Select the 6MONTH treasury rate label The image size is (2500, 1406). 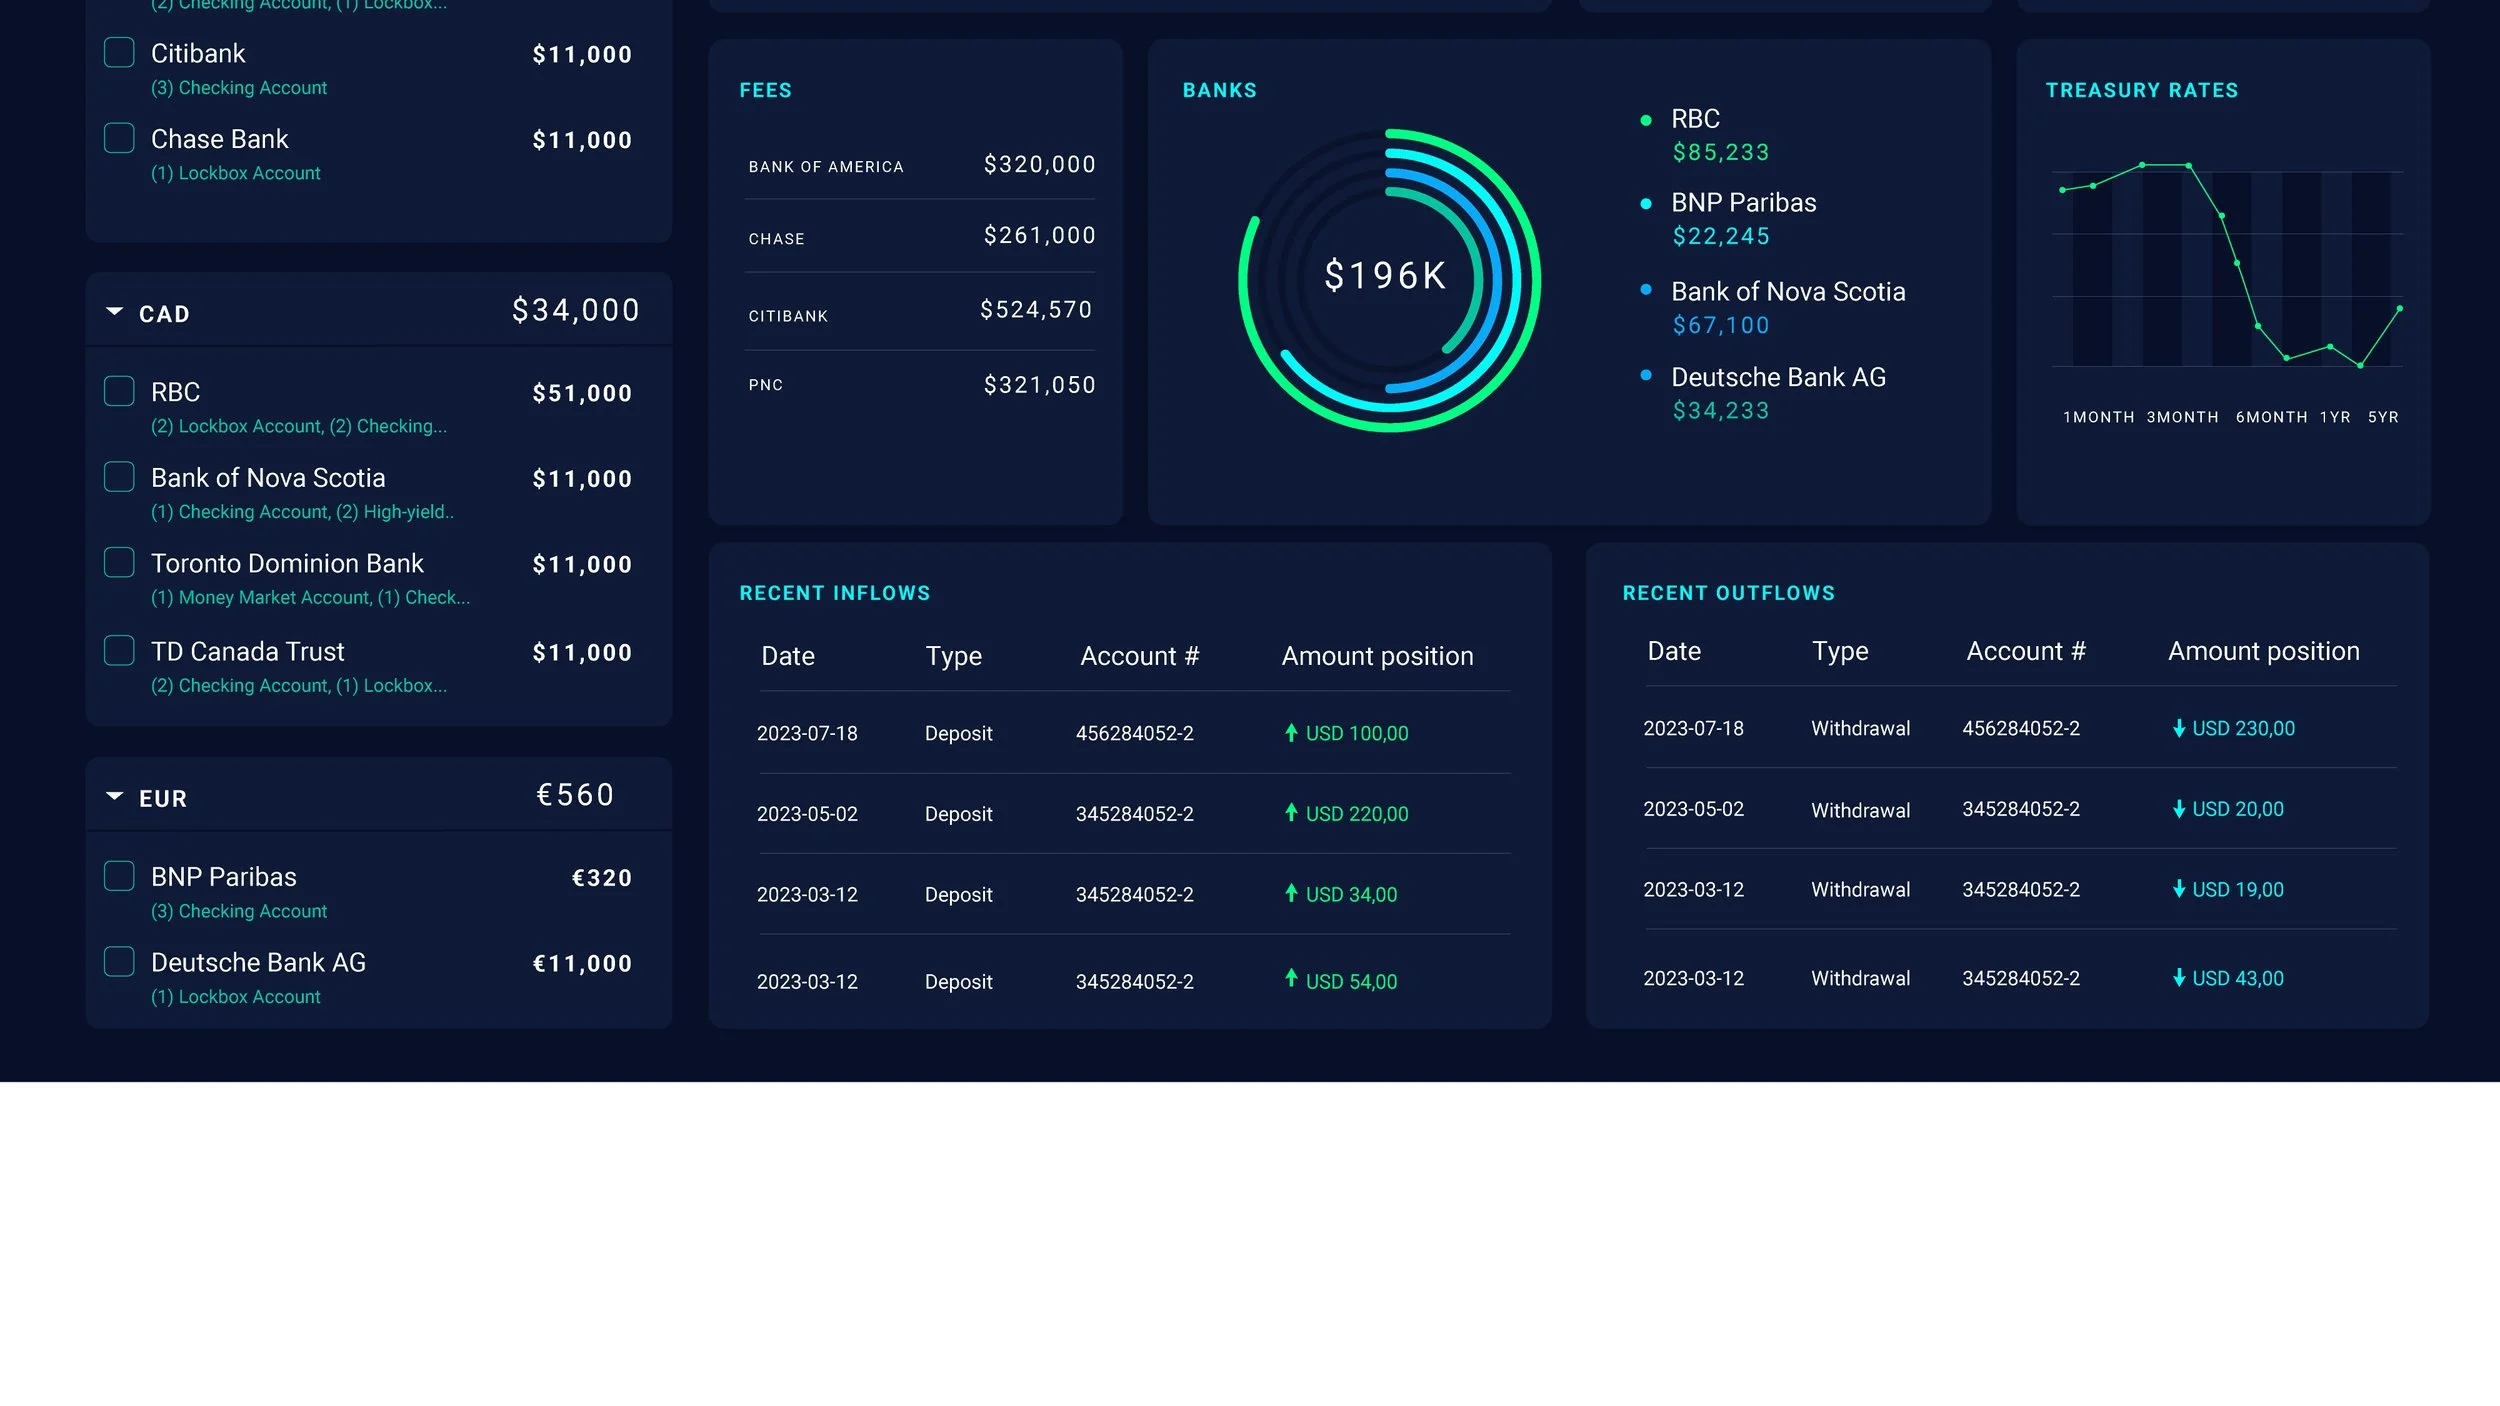point(2271,417)
